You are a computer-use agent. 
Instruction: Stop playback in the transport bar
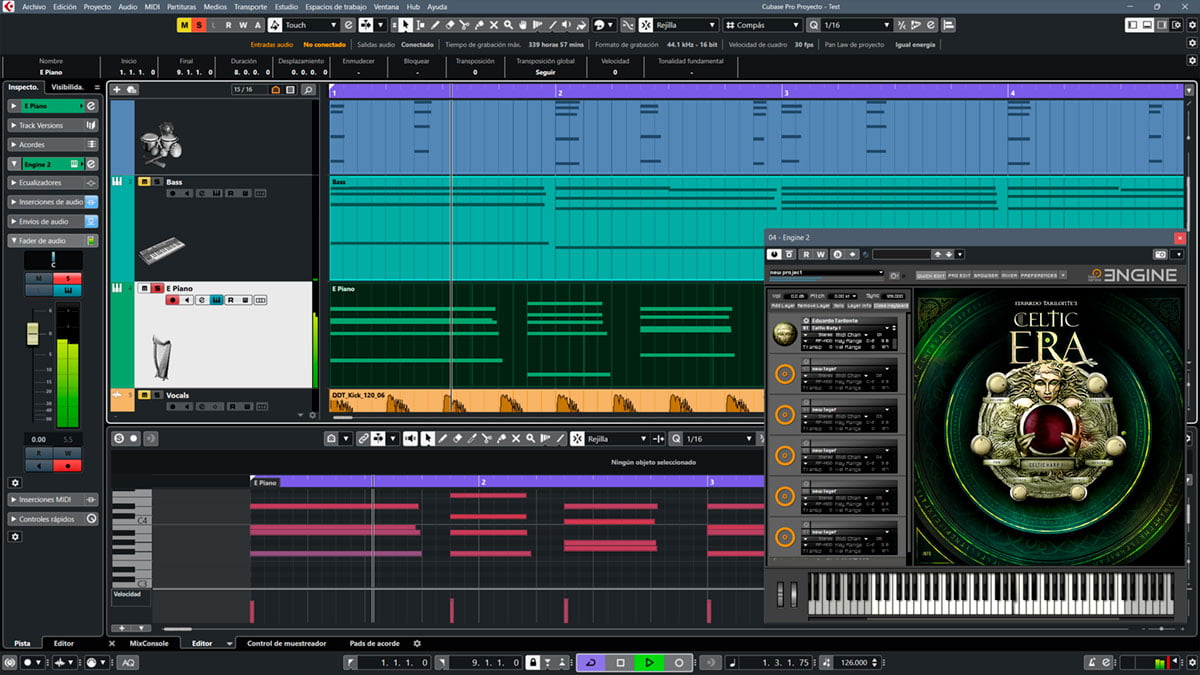(x=620, y=662)
